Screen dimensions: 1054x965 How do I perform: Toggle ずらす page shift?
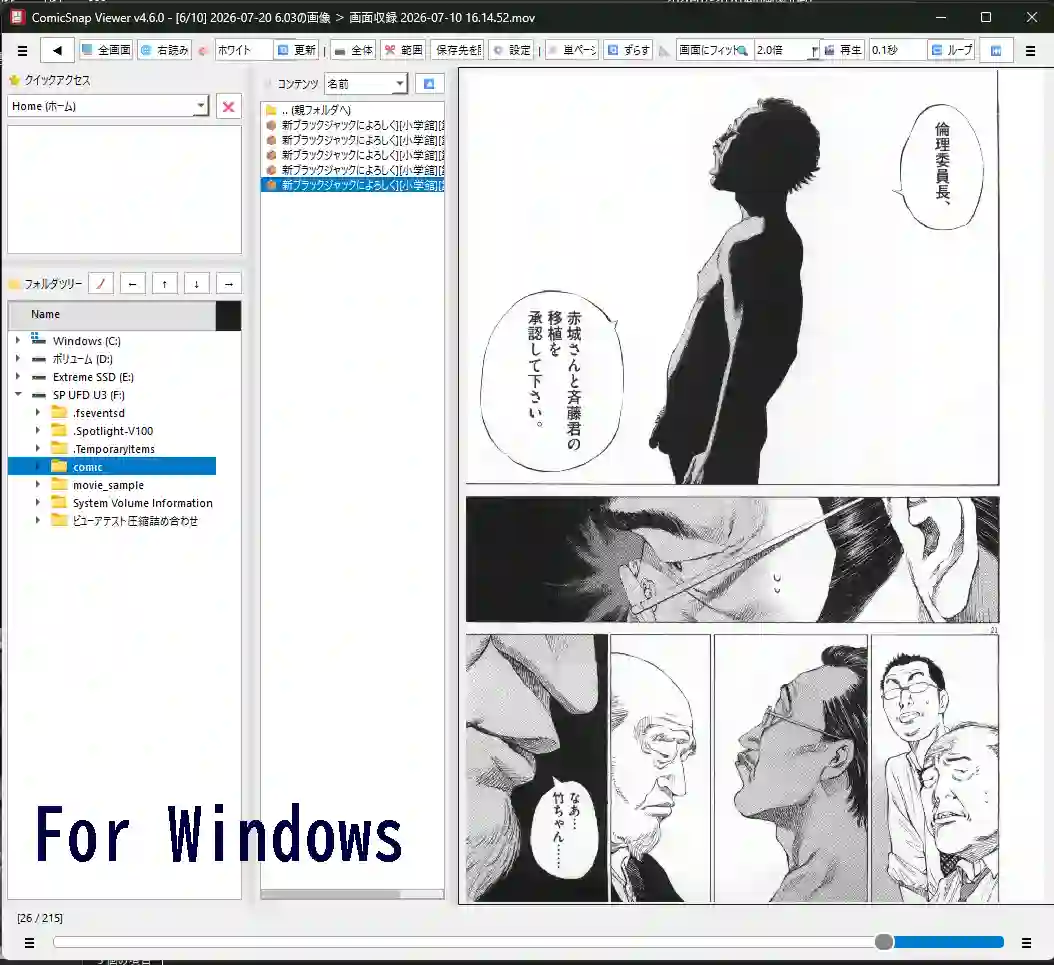(629, 50)
